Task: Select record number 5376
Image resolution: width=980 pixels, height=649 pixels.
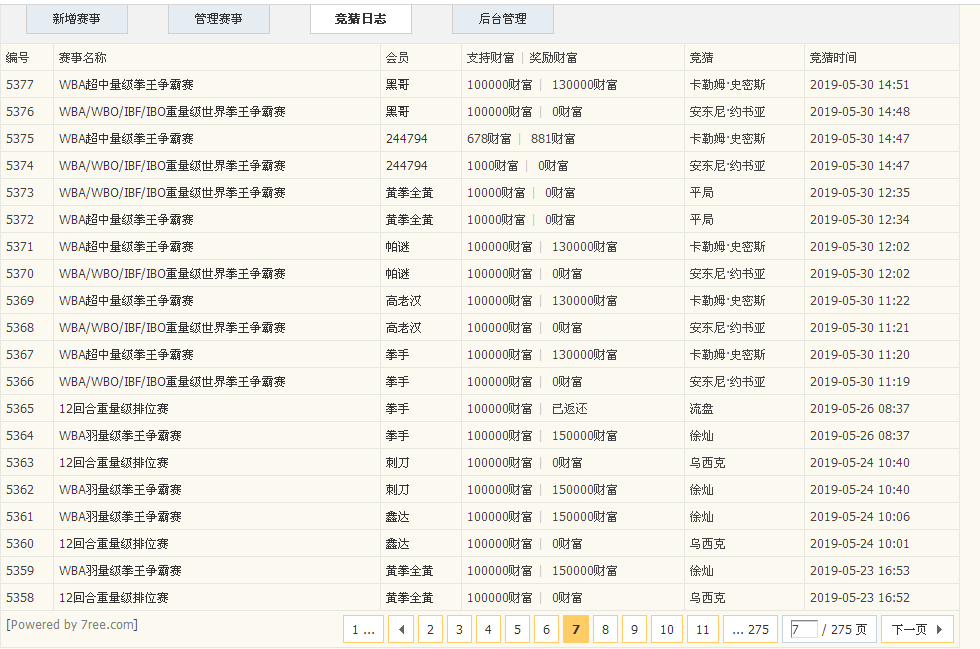Action: click(x=20, y=111)
